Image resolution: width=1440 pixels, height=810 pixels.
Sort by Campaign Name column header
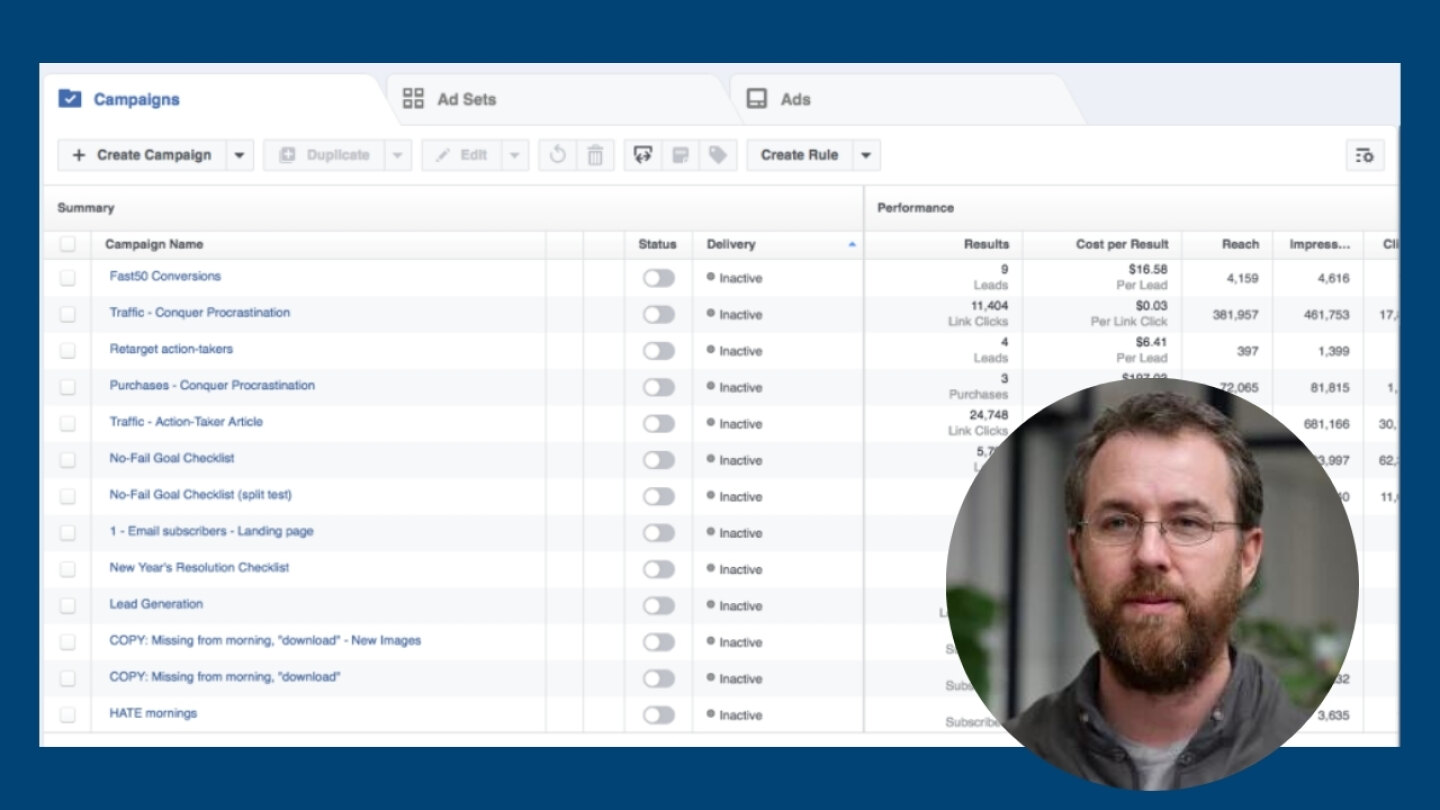pyautogui.click(x=154, y=244)
